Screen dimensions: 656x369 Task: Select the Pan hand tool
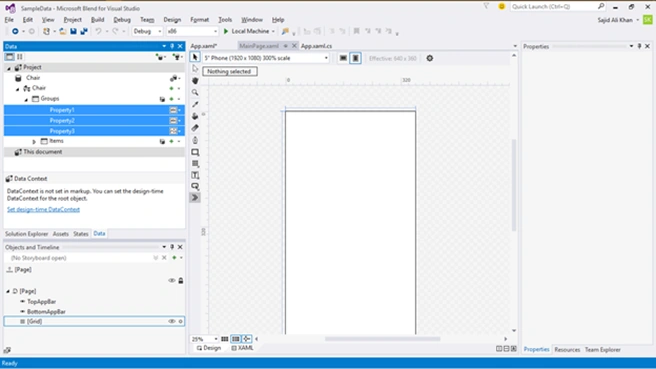[195, 80]
